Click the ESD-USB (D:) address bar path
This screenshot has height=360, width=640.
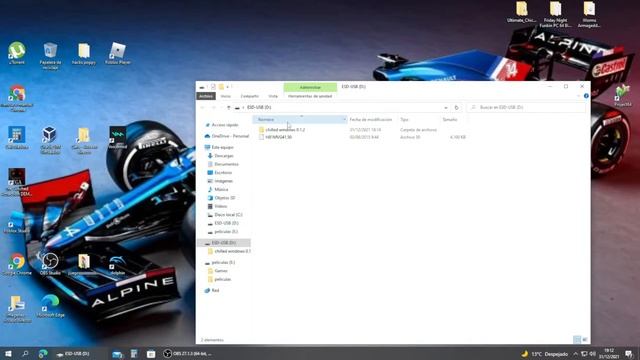259,107
